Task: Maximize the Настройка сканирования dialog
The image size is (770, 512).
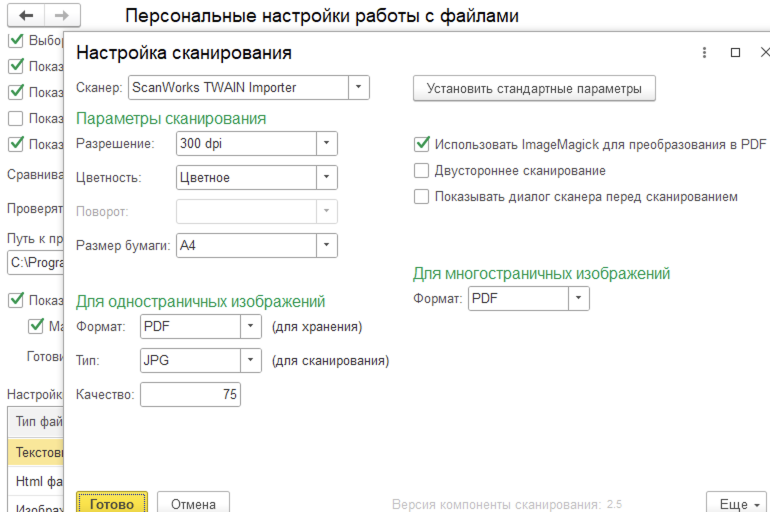Action: tap(735, 53)
